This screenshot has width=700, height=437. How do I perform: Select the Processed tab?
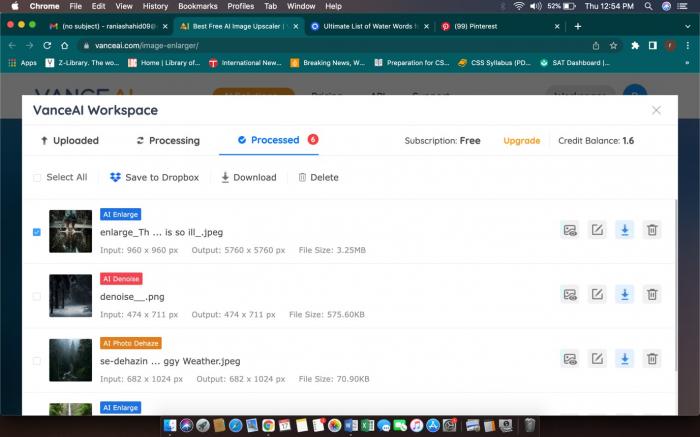click(269, 140)
